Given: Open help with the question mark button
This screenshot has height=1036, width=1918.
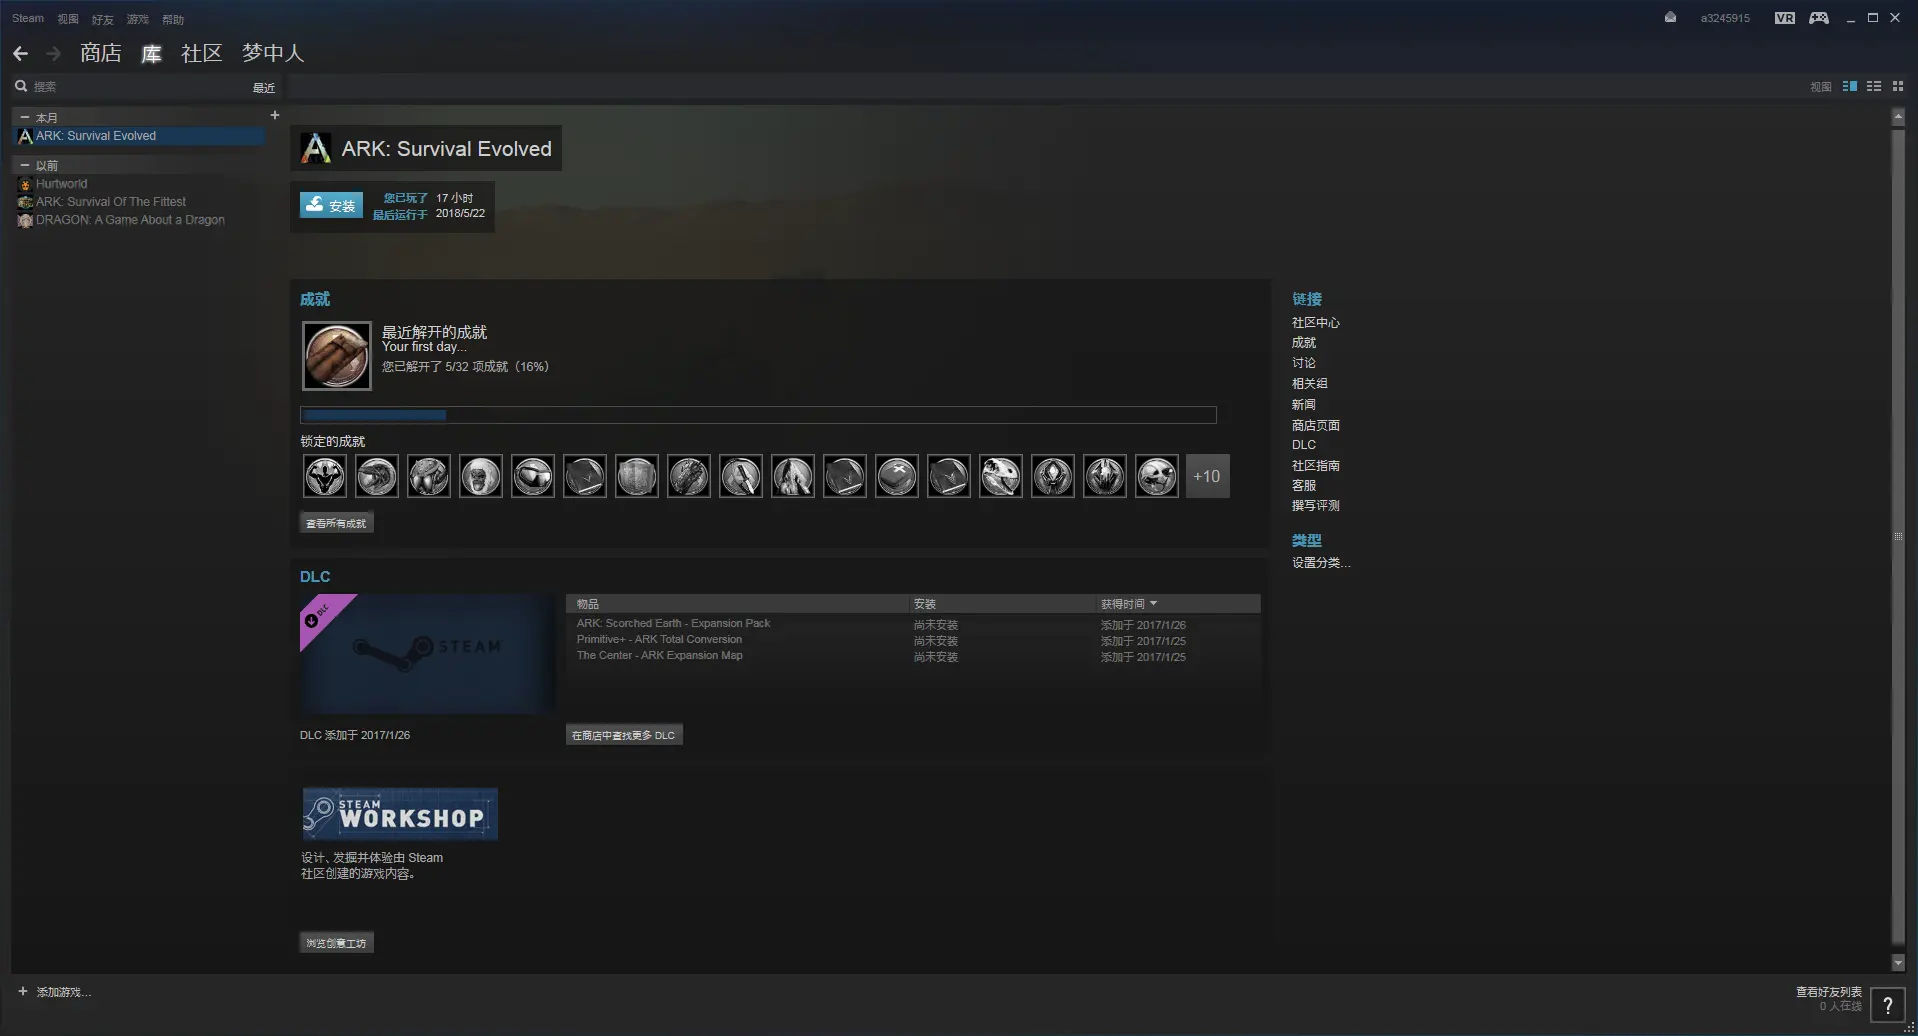Looking at the screenshot, I should click(1887, 1005).
